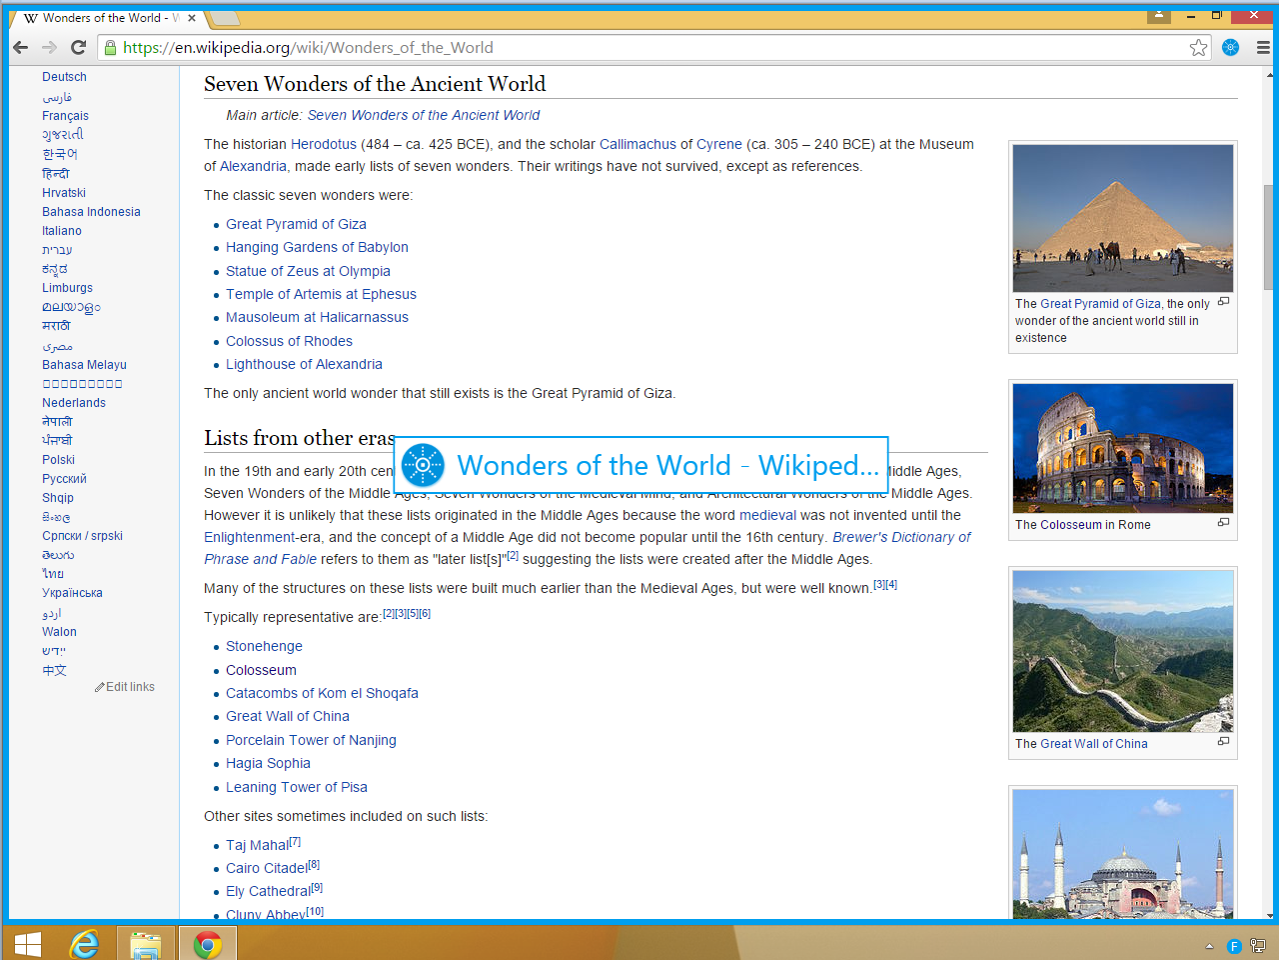Click the browser forward arrow

tap(49, 47)
